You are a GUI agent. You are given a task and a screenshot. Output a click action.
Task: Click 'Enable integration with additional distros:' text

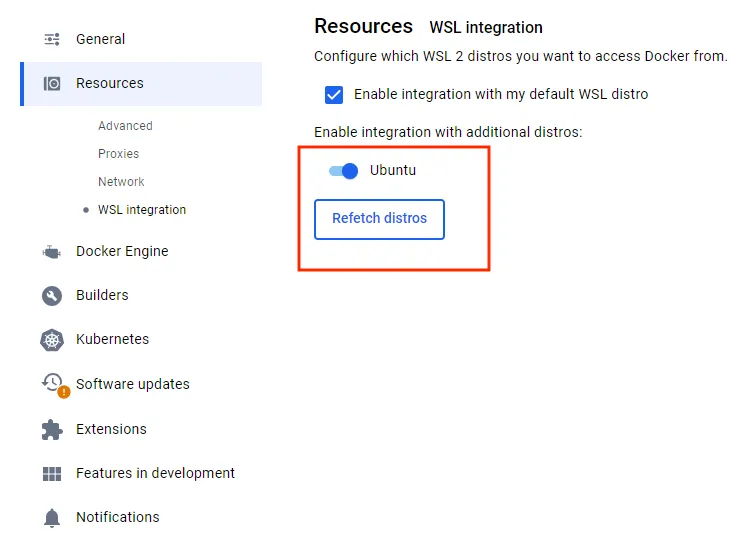click(448, 132)
